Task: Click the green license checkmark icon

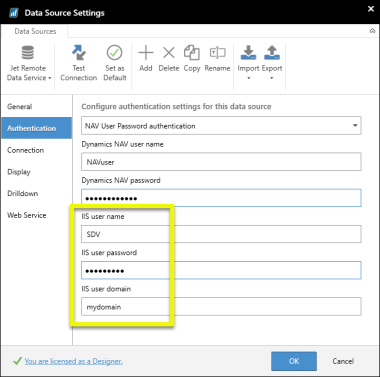Action: coord(17,361)
